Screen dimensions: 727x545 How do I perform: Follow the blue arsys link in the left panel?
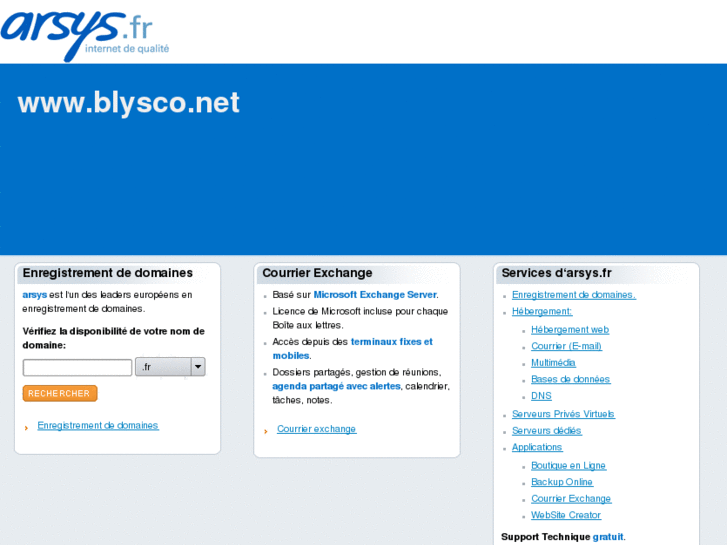tap(35, 295)
